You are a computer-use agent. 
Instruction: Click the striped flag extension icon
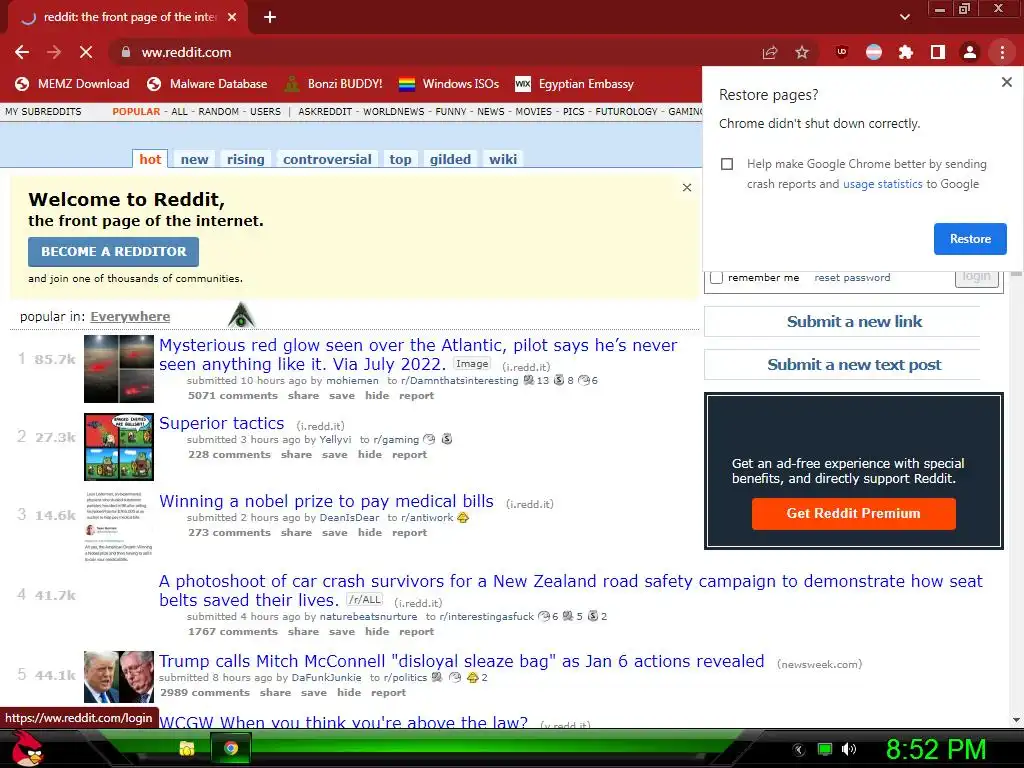pos(874,52)
